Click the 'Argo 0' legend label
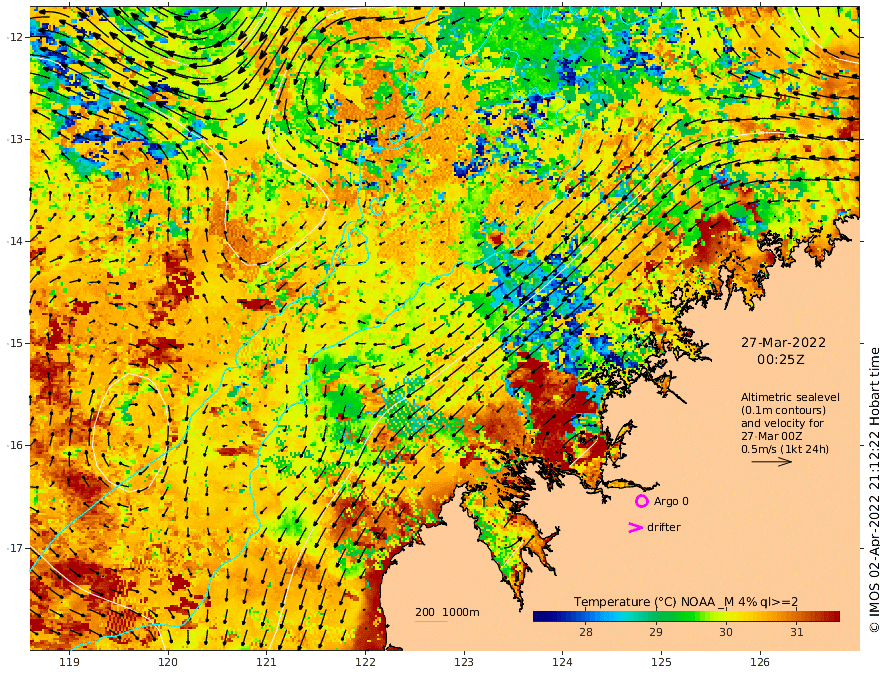 (671, 501)
